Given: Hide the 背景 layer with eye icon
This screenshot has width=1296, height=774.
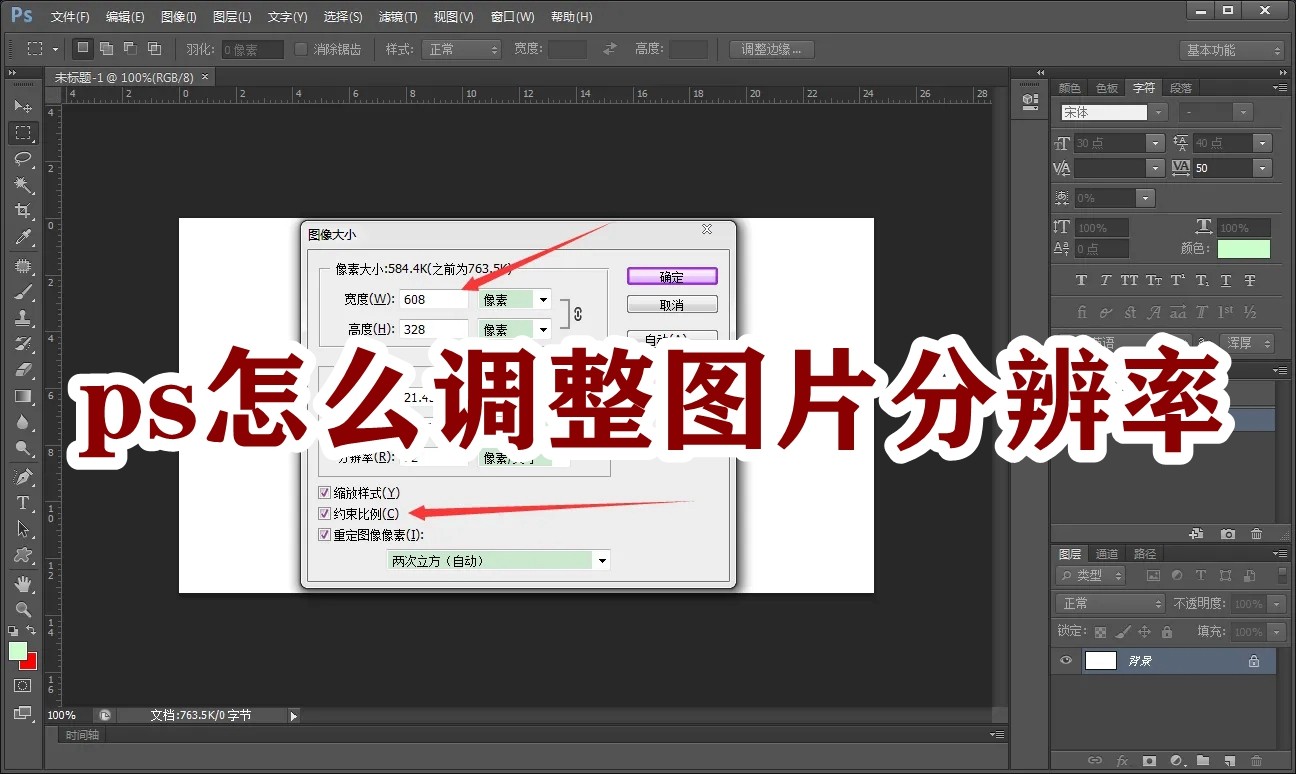Looking at the screenshot, I should coord(1066,661).
